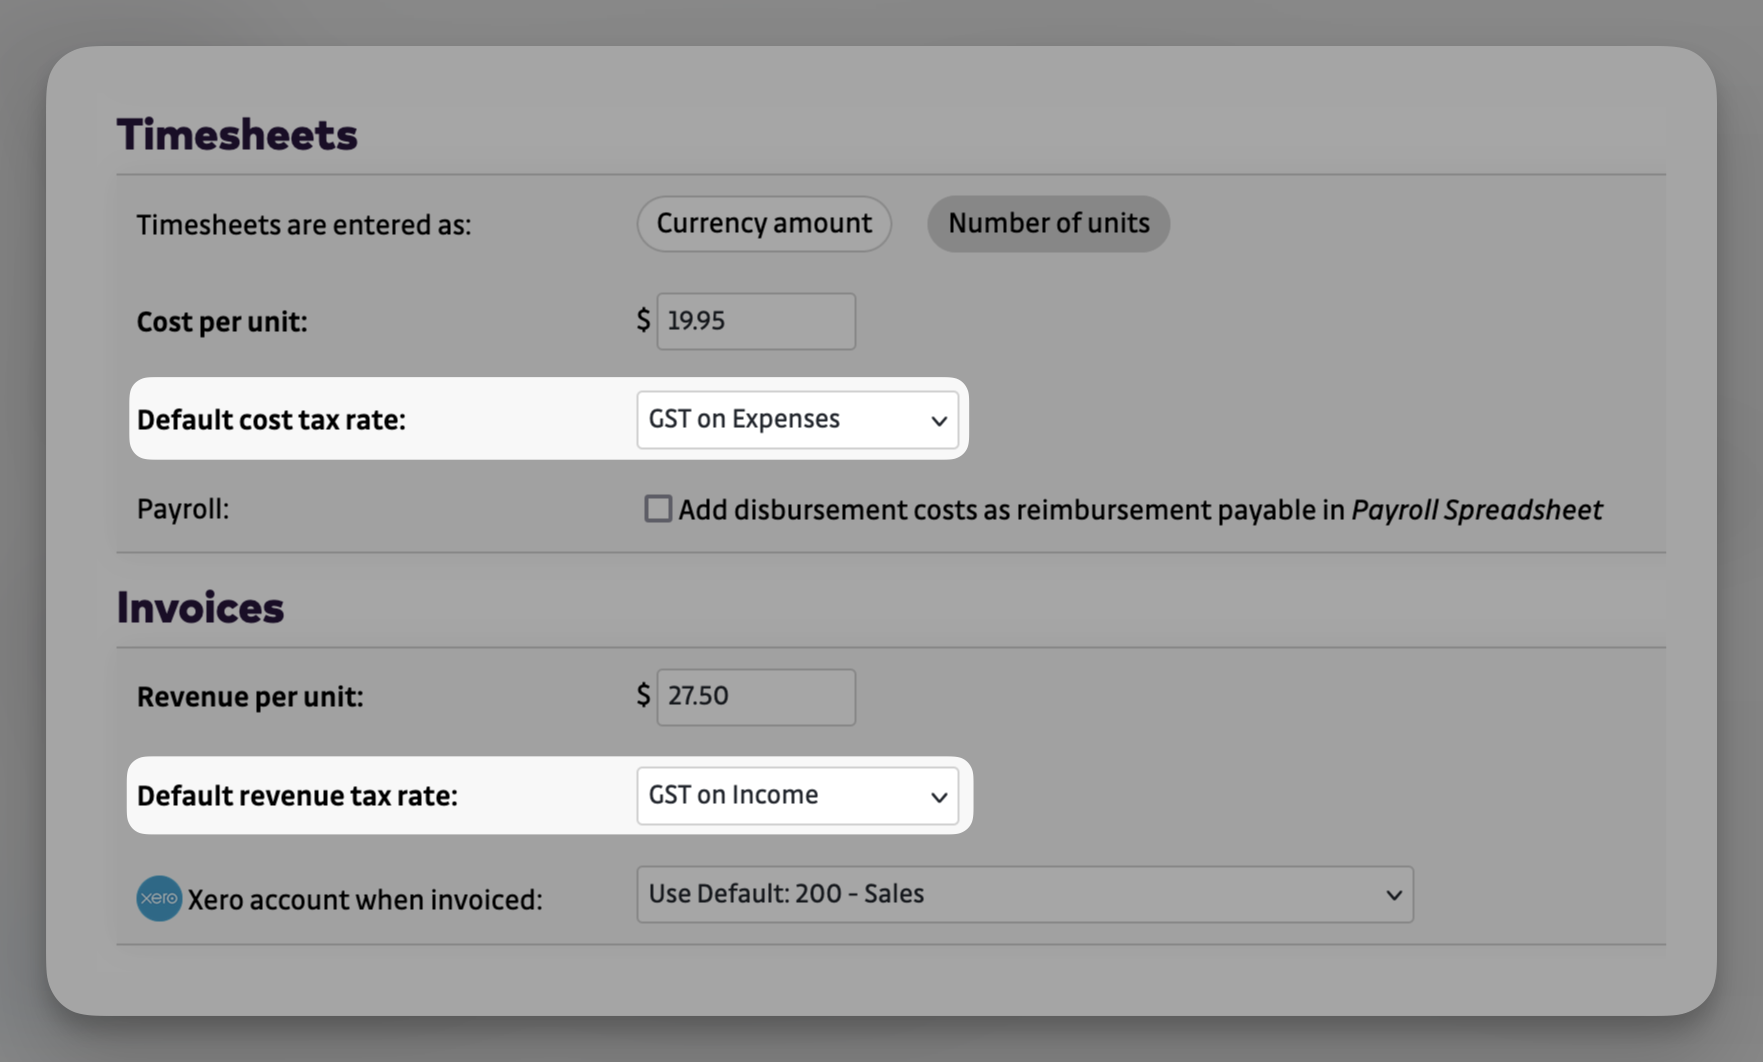Enable the Payroll disbursement reimbursement checkbox
Viewport: 1763px width, 1062px height.
click(658, 509)
